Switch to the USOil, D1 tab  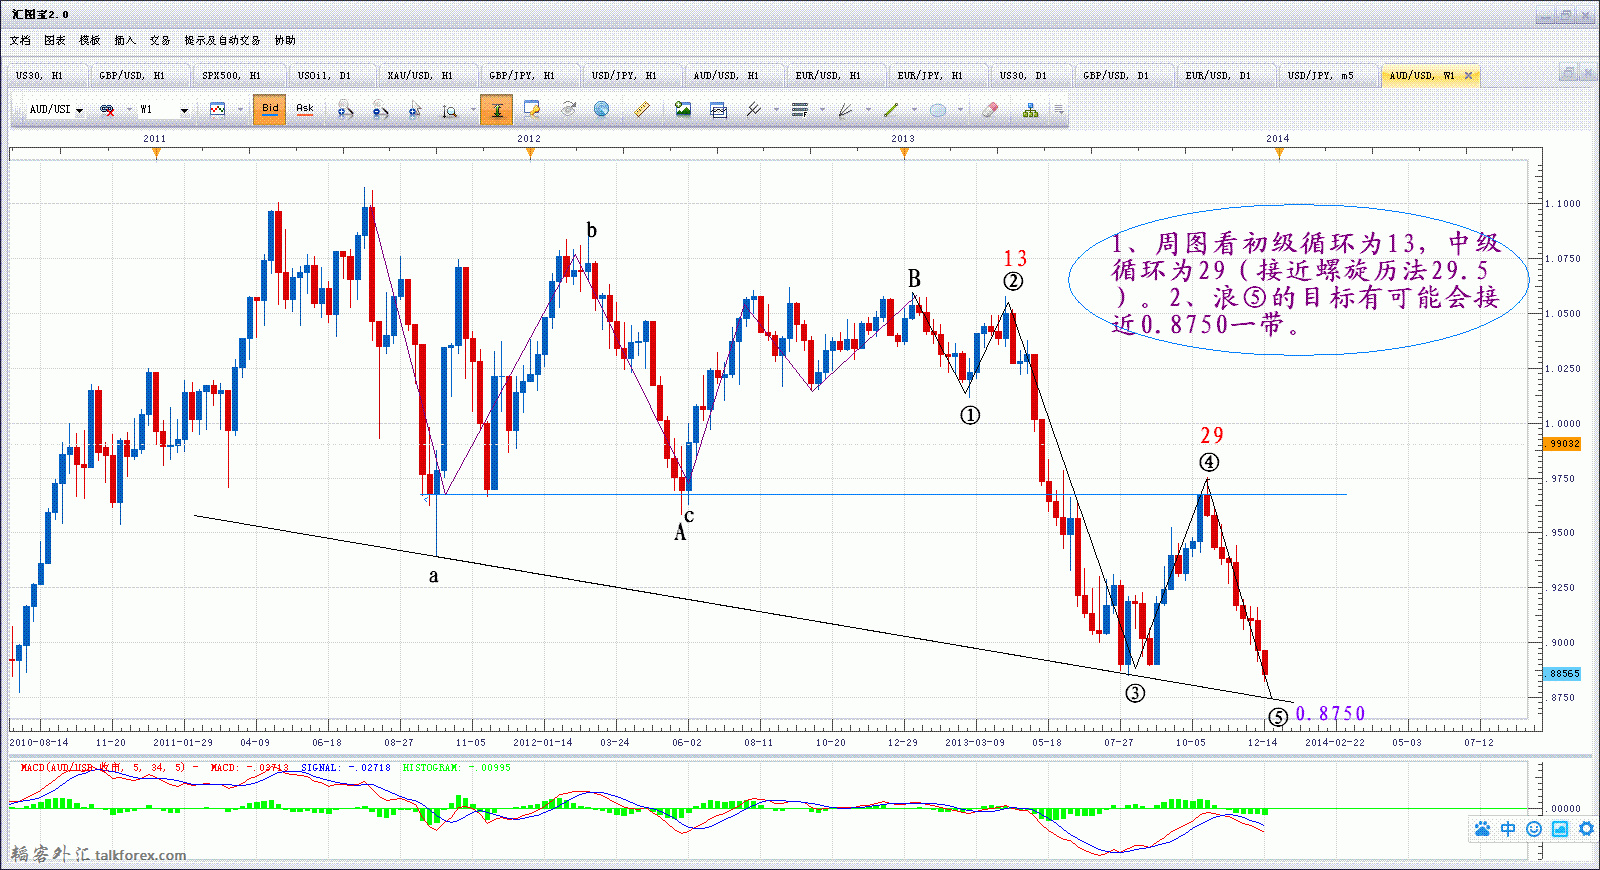click(x=333, y=76)
